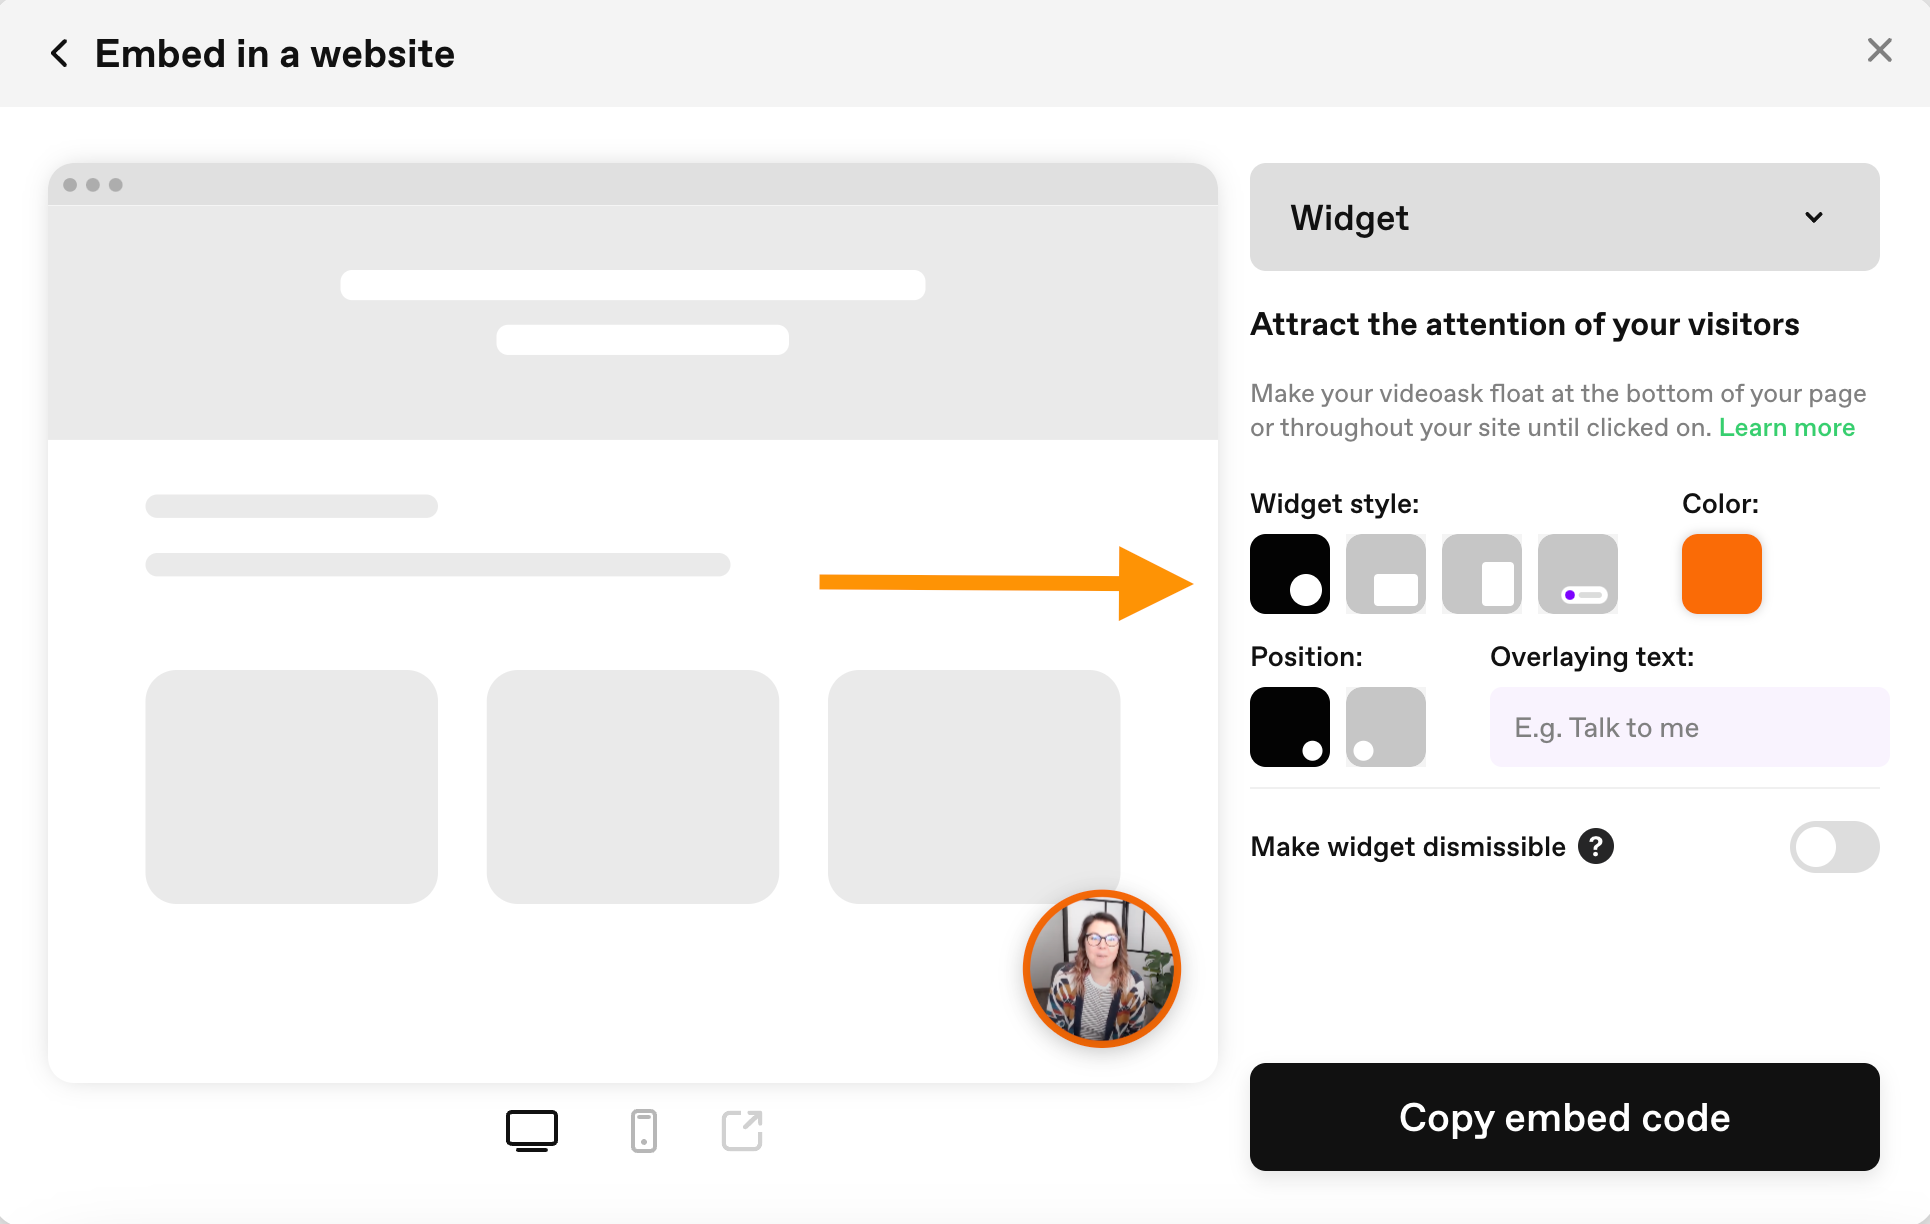Image resolution: width=1930 pixels, height=1224 pixels.
Task: Set widget position to bottom left
Action: (x=1386, y=727)
